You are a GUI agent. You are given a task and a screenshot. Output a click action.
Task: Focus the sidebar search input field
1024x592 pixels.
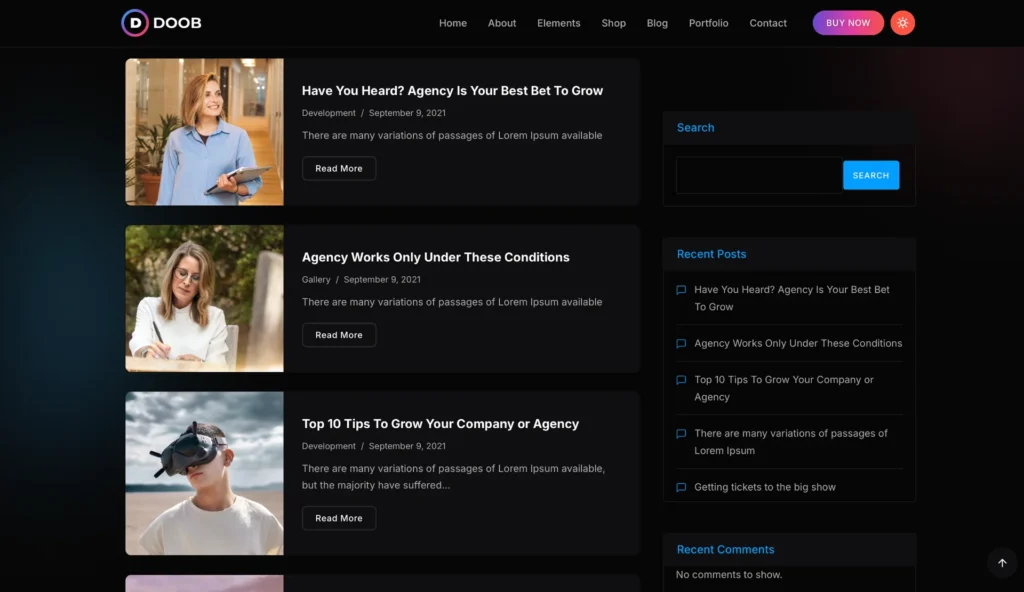click(x=759, y=175)
